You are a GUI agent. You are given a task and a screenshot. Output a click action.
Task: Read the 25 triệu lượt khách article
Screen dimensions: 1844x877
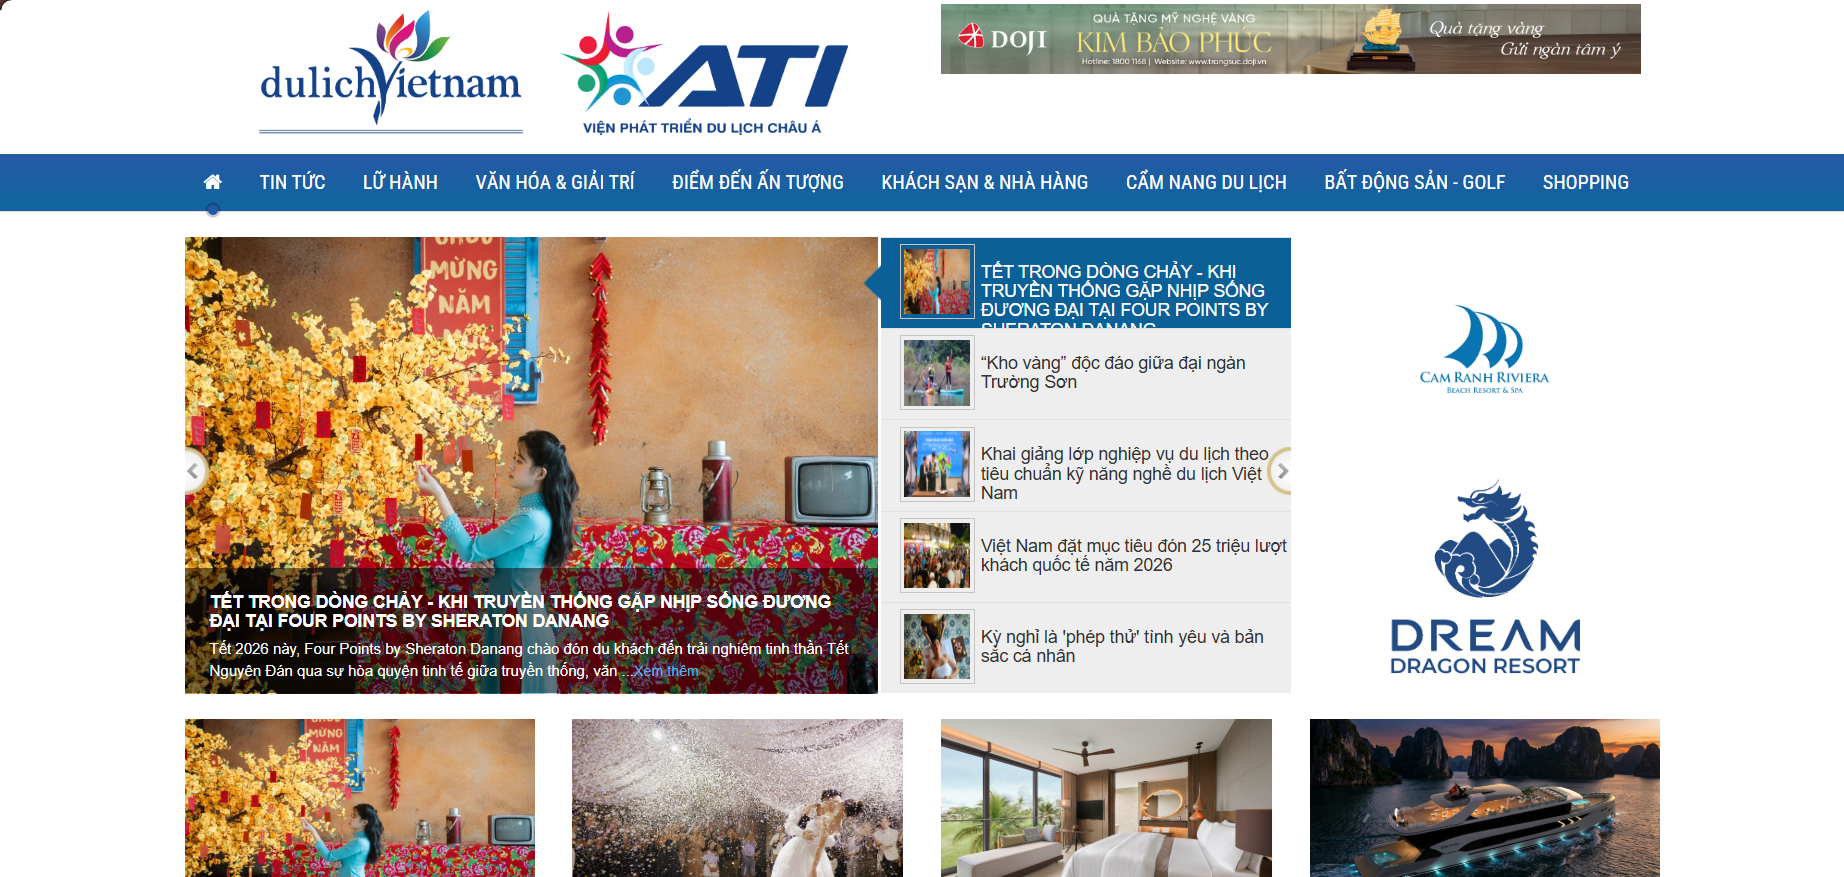tap(1132, 555)
